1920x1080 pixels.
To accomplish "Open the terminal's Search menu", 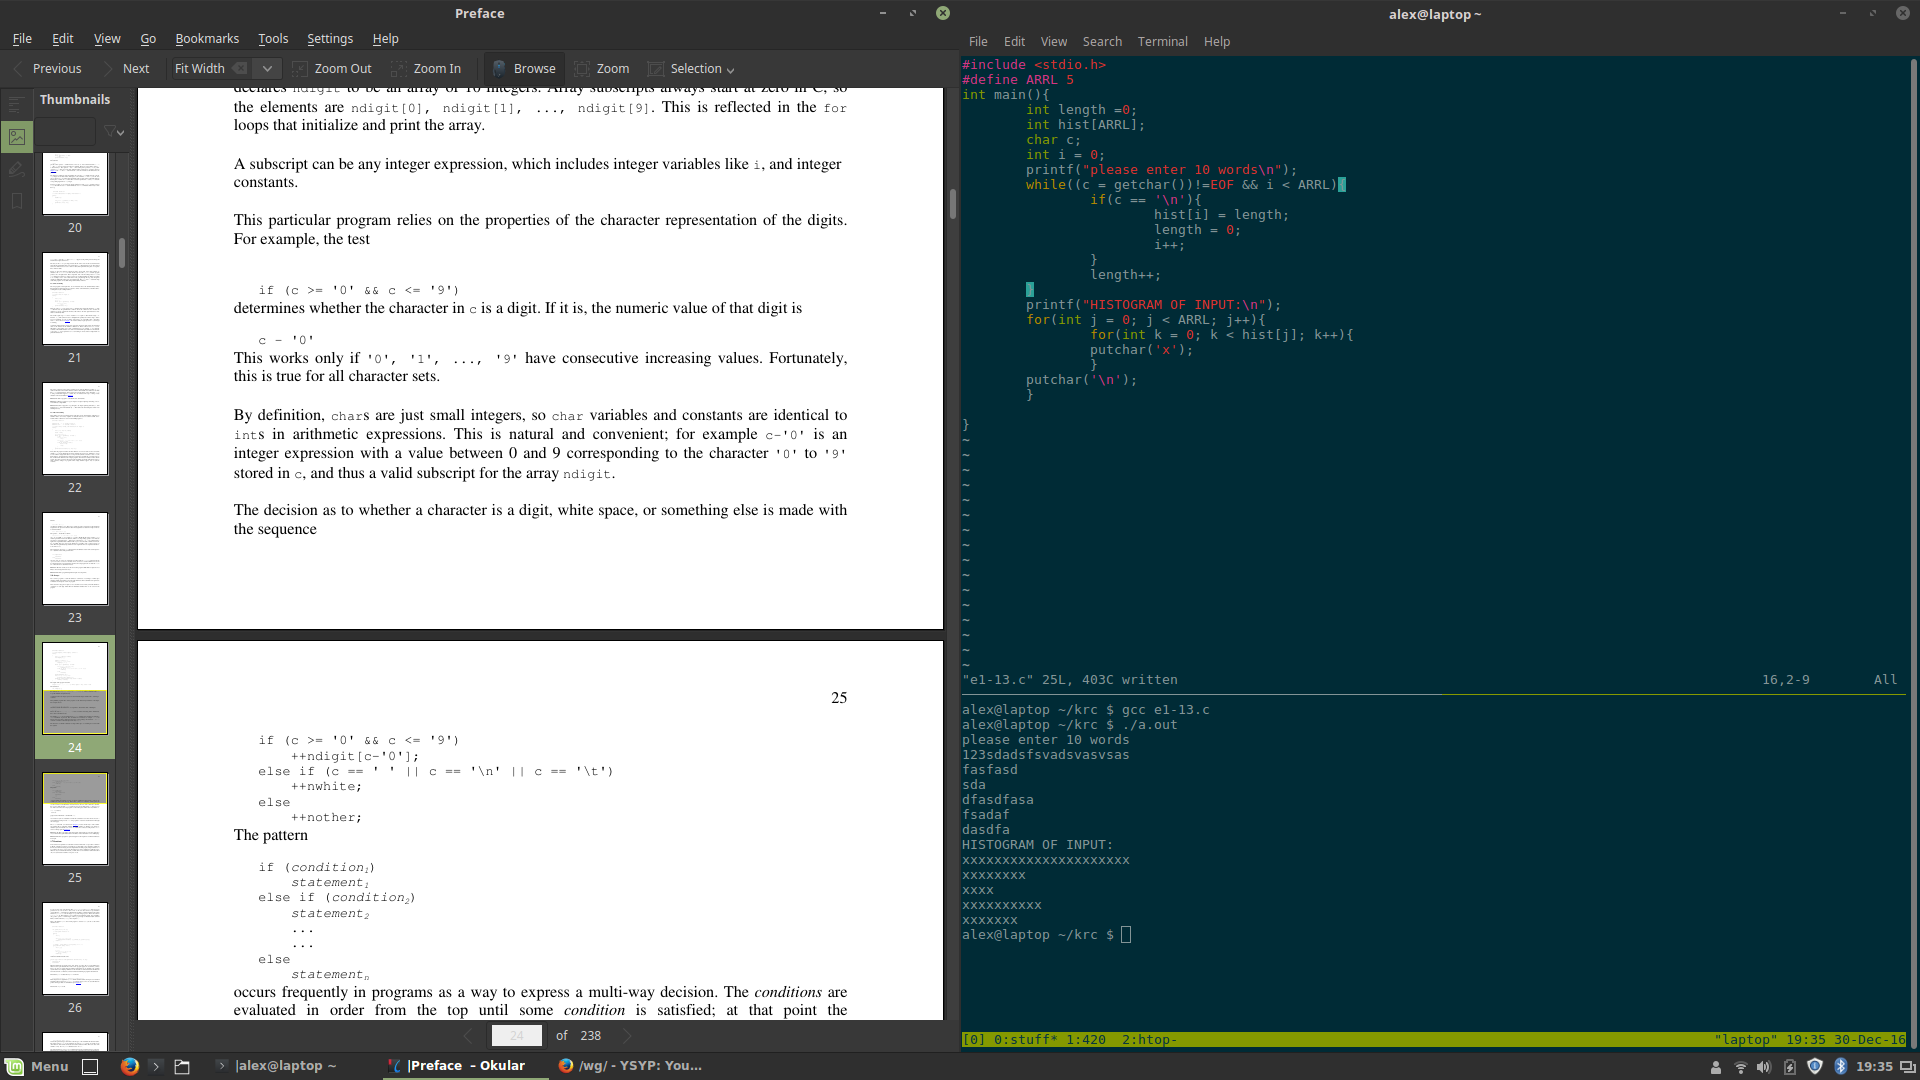I will [1101, 42].
